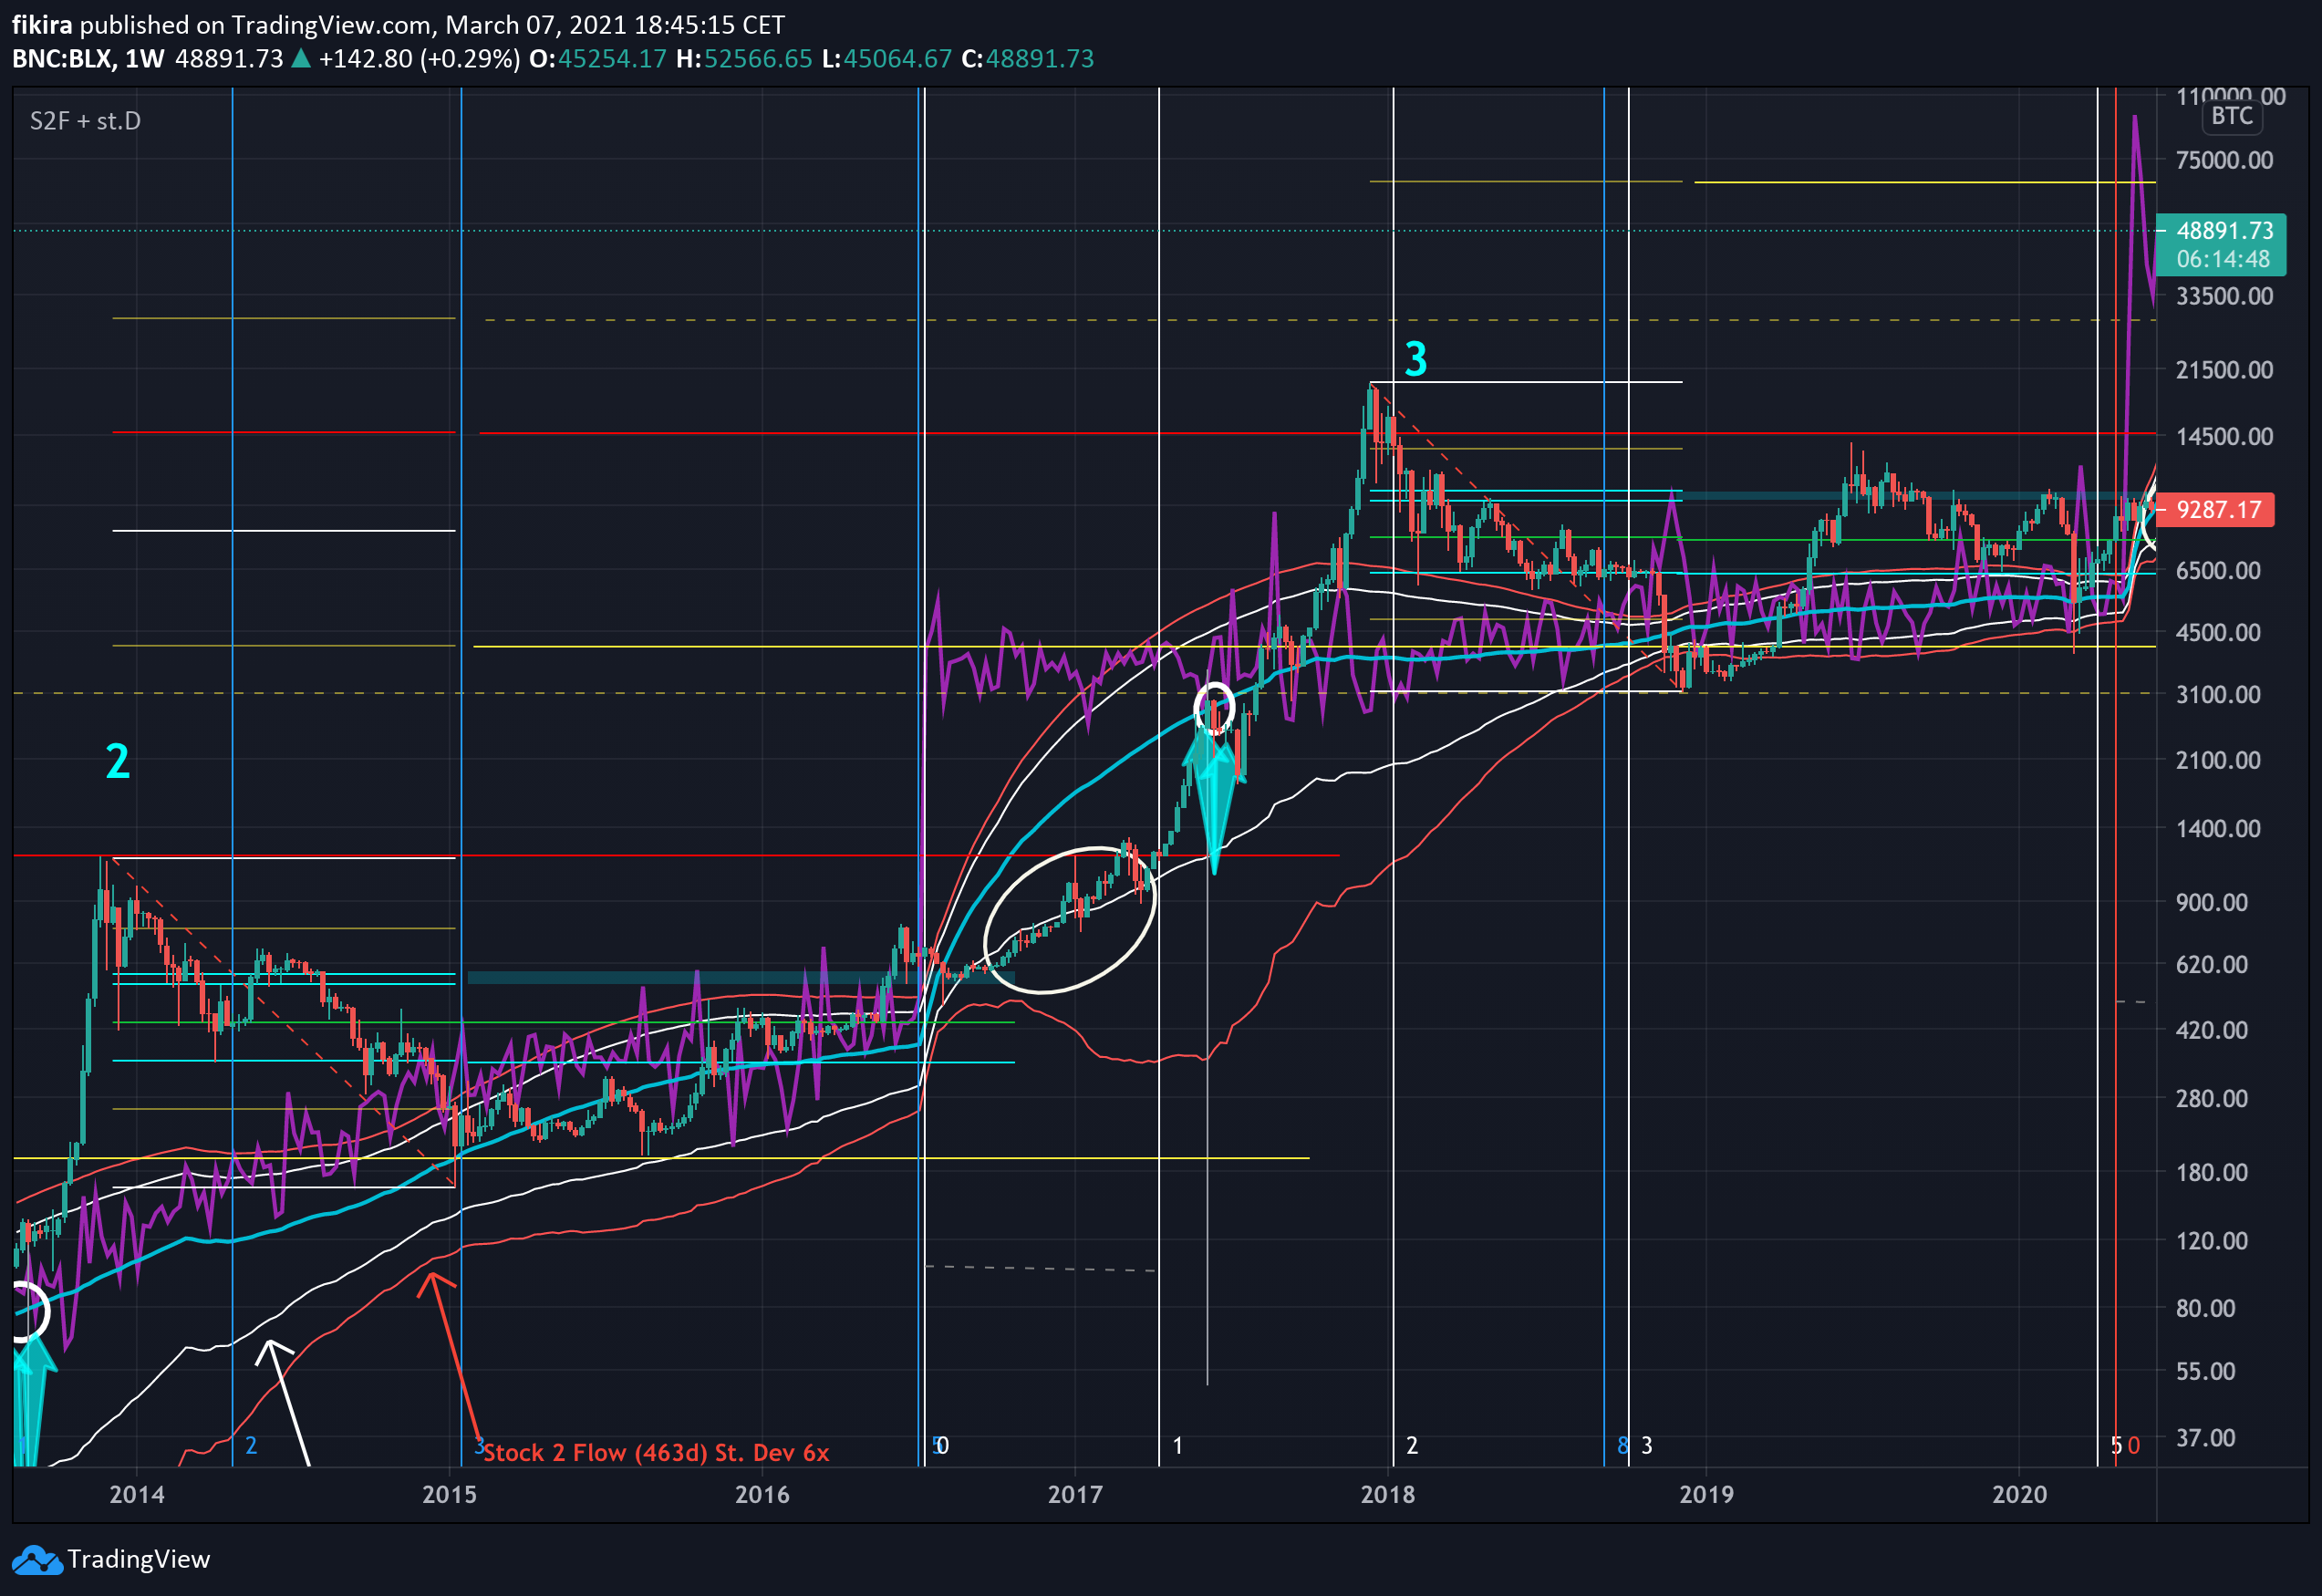The height and width of the screenshot is (1596, 2322).
Task: Click the '2016' time axis label
Action: point(763,1495)
